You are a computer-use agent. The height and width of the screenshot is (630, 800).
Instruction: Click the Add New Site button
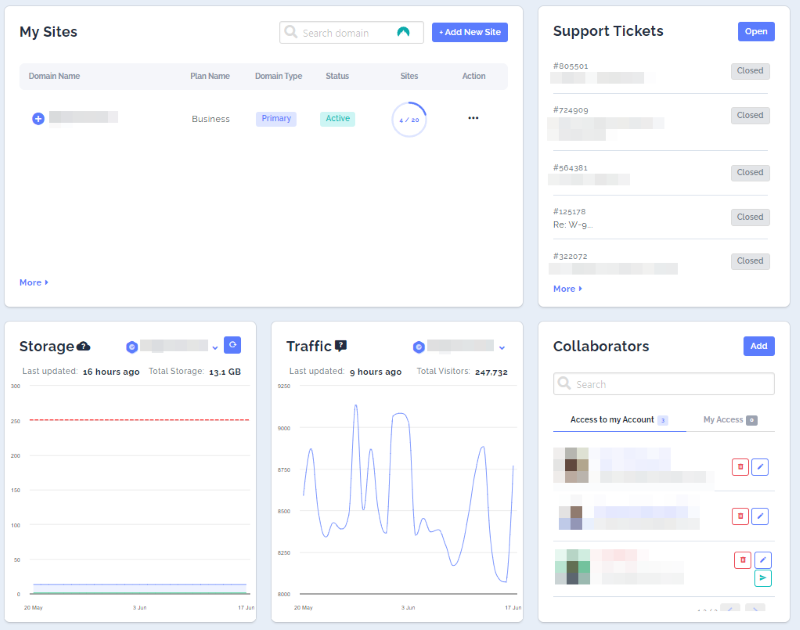click(470, 33)
